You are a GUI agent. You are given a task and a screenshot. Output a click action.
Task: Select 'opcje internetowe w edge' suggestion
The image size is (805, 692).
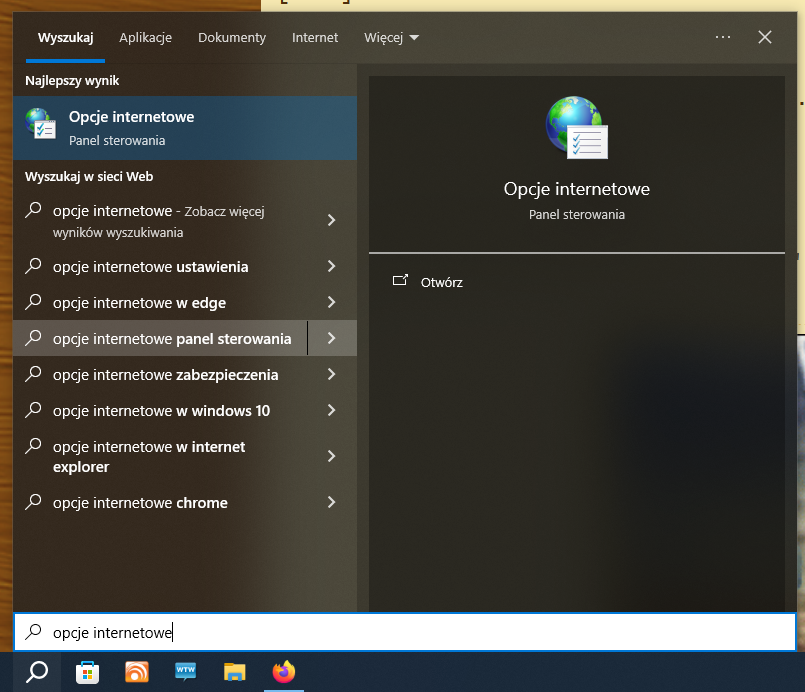[x=160, y=302]
